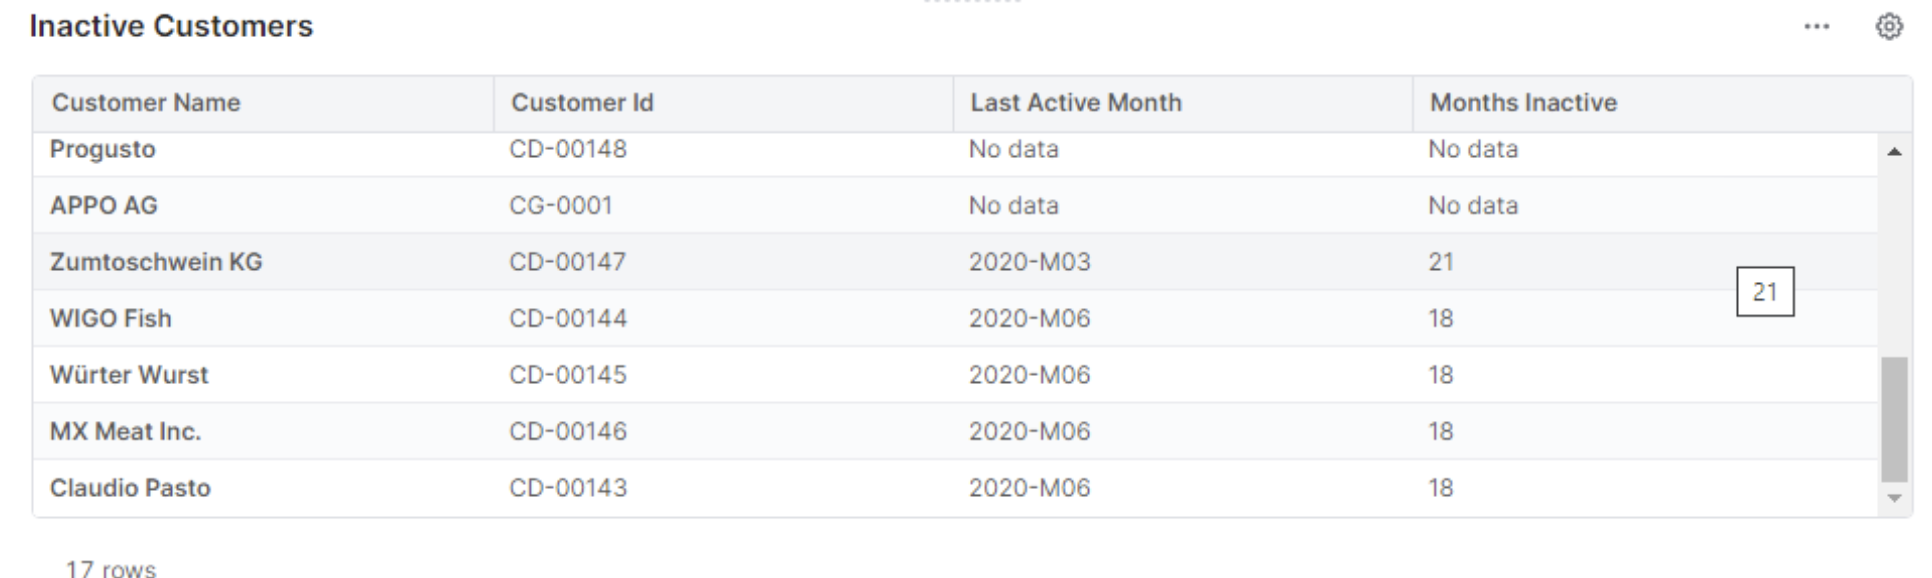
Task: Click the Inactive Customers widget title
Action: (x=171, y=26)
